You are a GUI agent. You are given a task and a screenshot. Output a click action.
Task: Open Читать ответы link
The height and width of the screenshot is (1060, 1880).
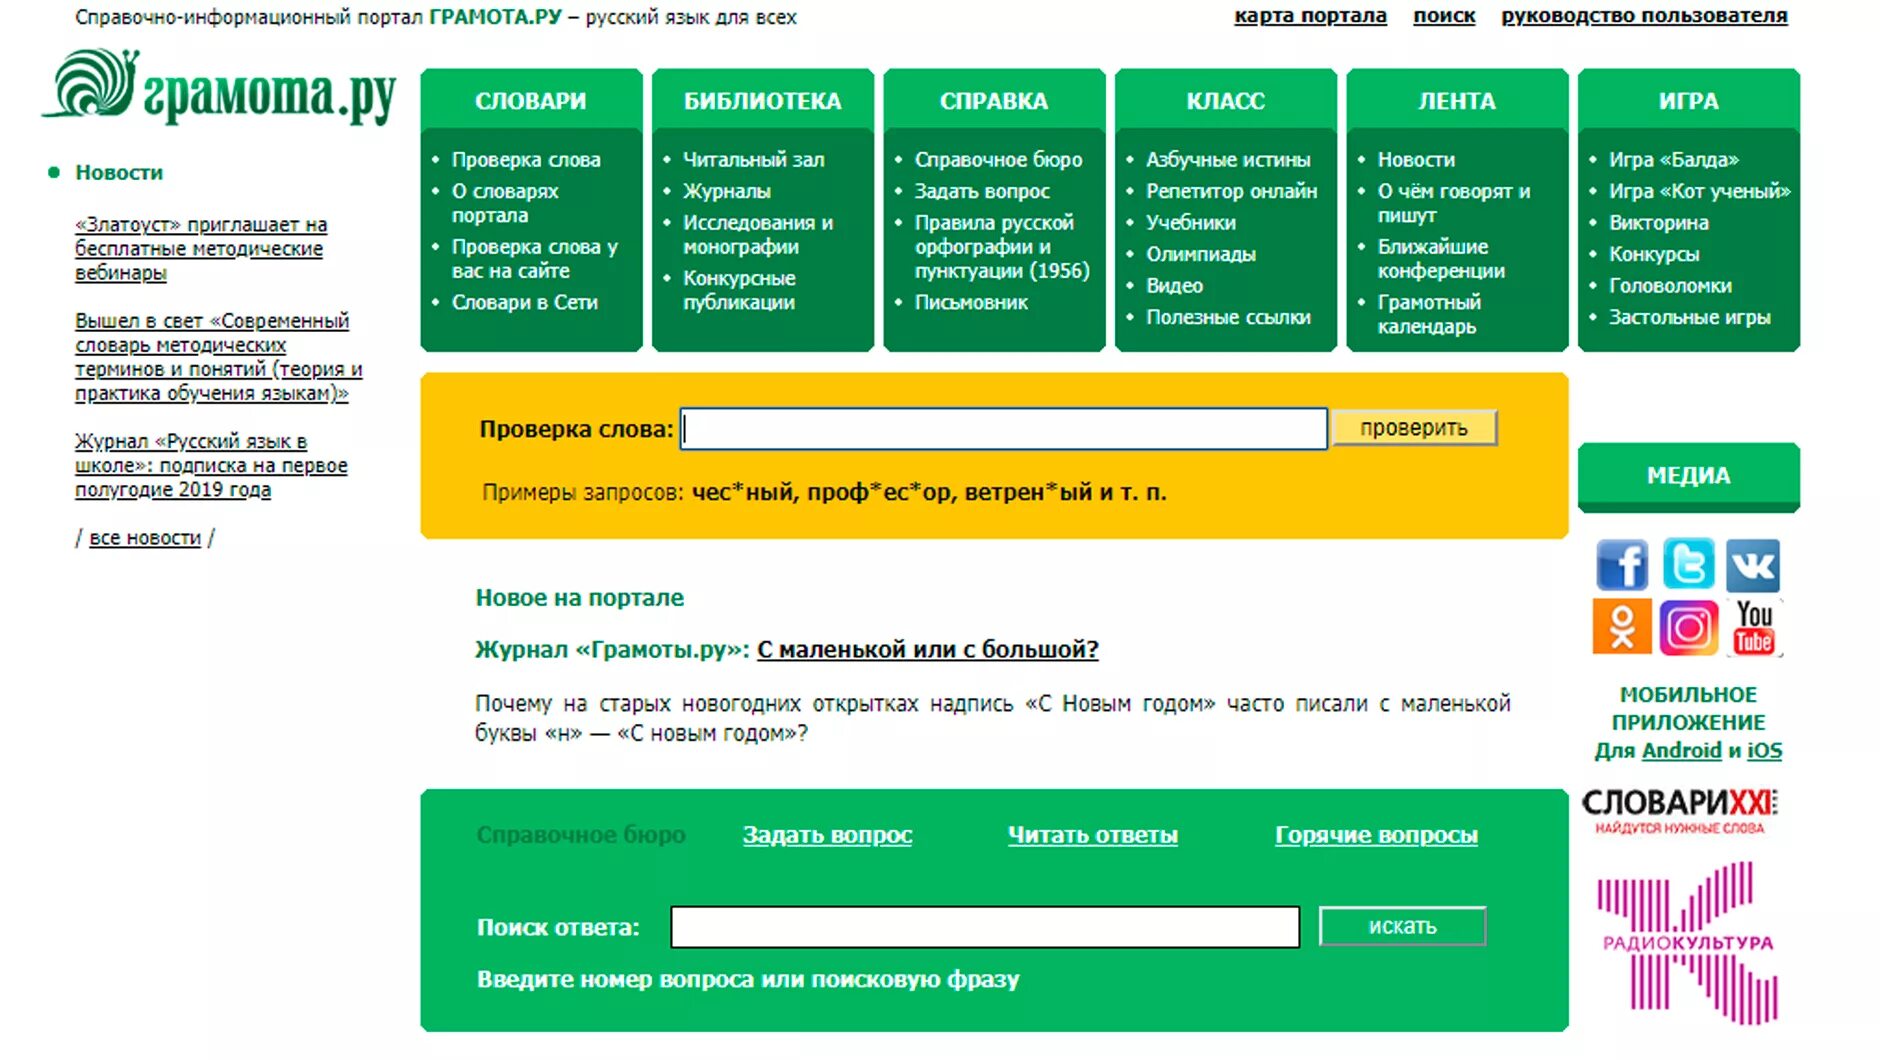click(x=1093, y=835)
